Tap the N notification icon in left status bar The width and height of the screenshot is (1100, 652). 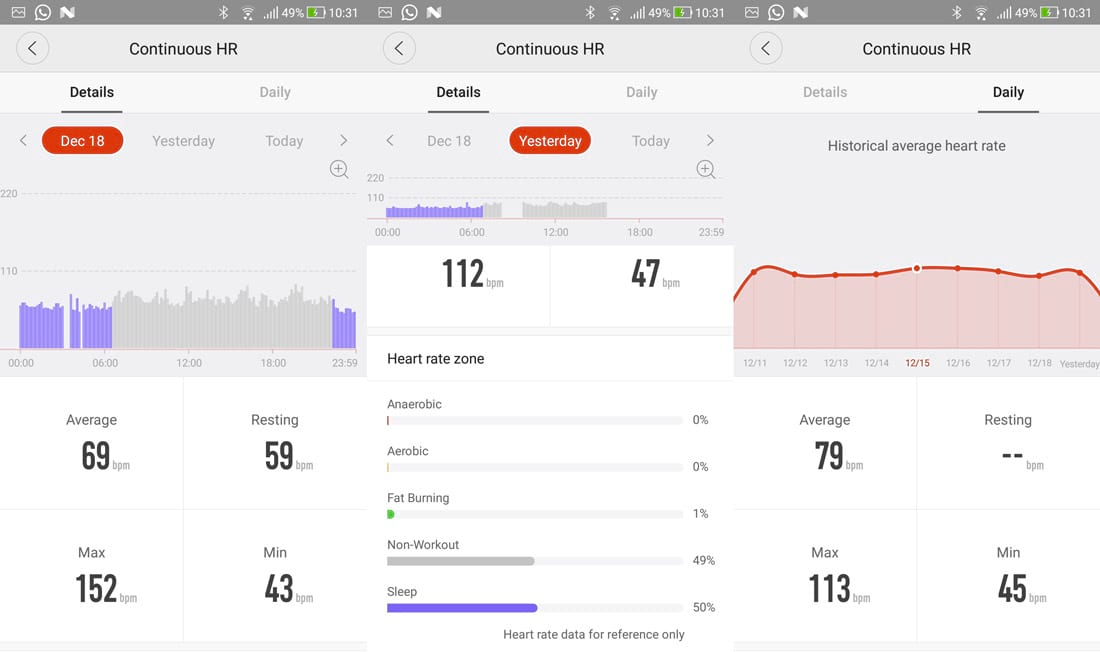pyautogui.click(x=67, y=12)
